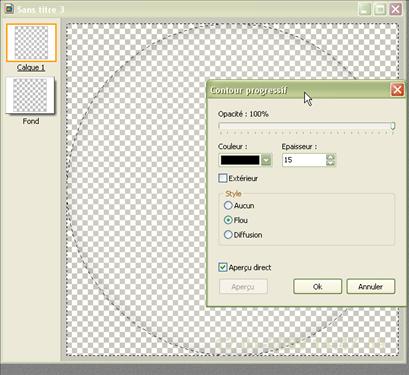Maximize the Sans titre window
The image size is (409, 375).
pyautogui.click(x=380, y=9)
